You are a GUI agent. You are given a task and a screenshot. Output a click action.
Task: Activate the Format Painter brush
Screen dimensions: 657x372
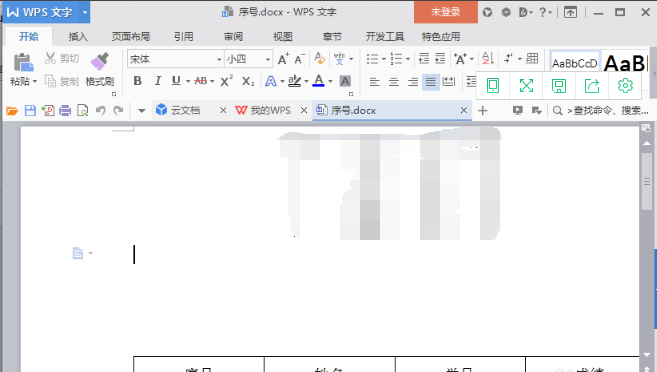[x=100, y=61]
